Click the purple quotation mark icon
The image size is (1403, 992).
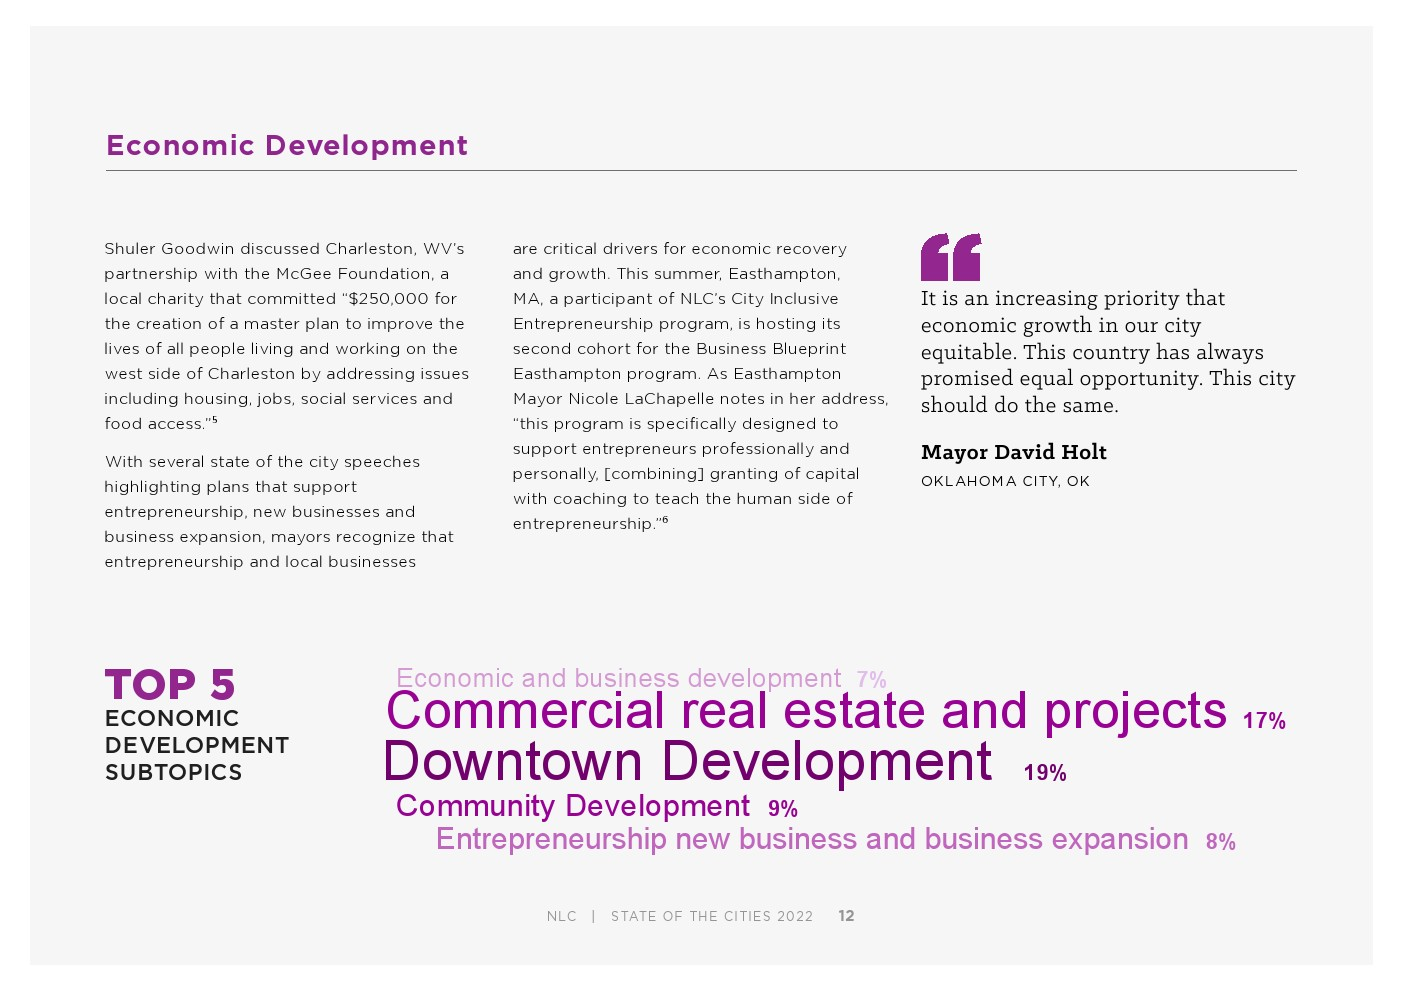pos(951,257)
